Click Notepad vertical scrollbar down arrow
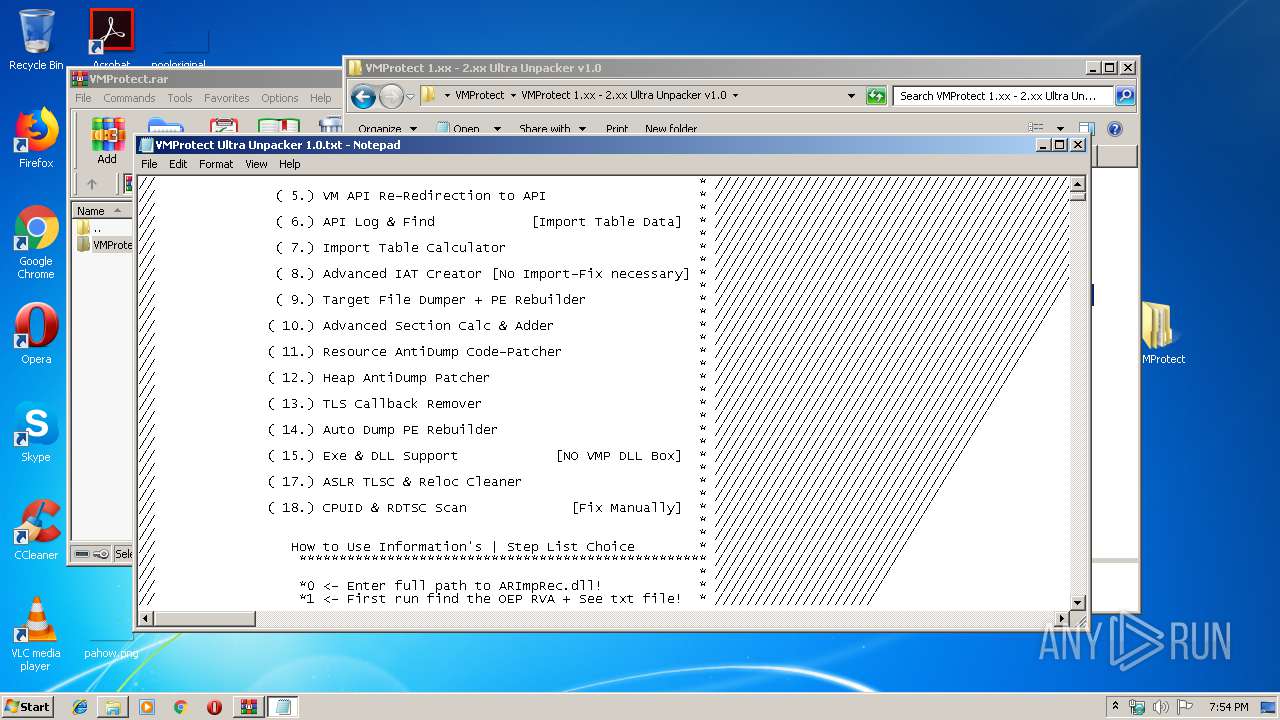This screenshot has height=720, width=1280. coord(1077,602)
